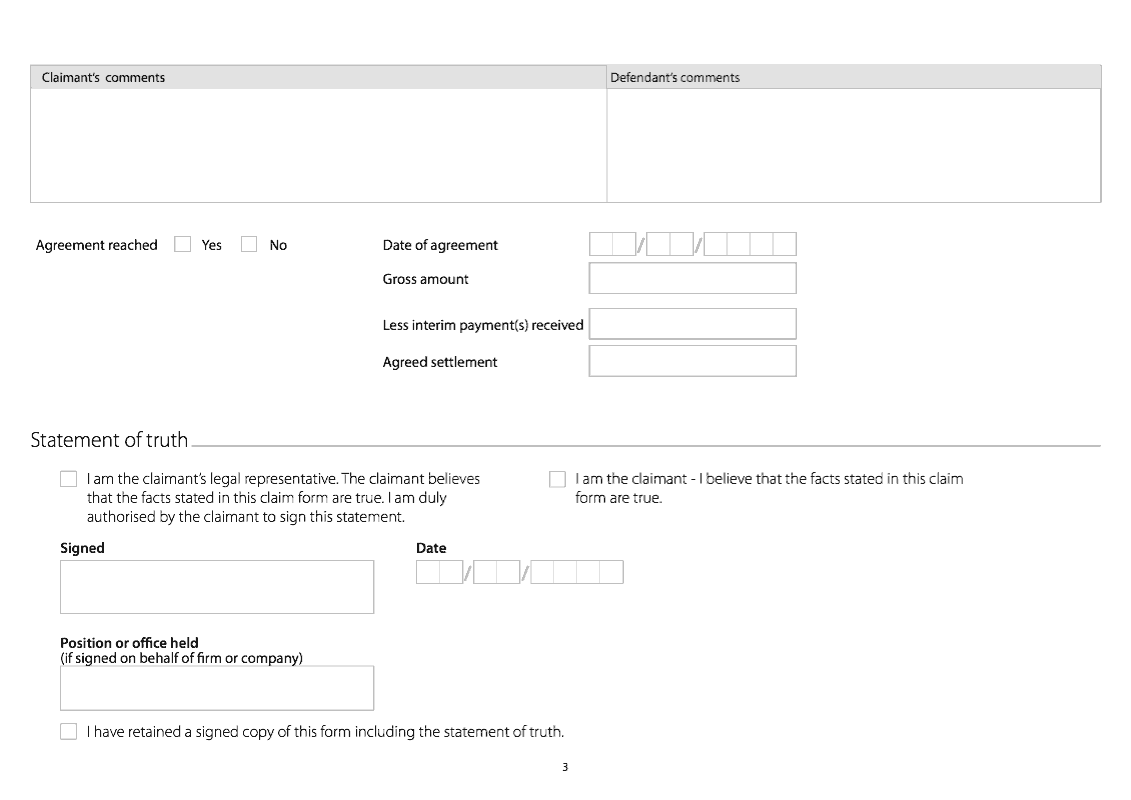Viewport: 1131px width, 800px height.
Task: Click the Statement of truth heading
Action: tap(109, 440)
